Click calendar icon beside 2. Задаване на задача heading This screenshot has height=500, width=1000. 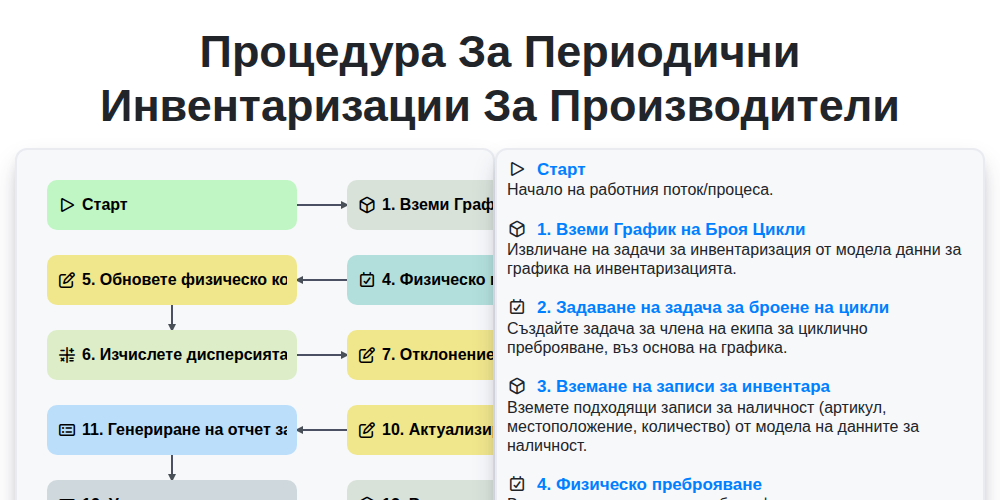point(517,307)
